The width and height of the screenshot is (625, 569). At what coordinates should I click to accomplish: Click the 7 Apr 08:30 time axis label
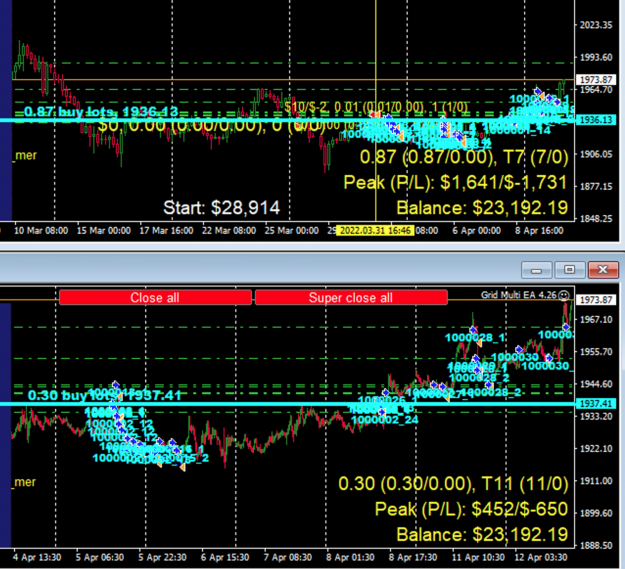(288, 557)
